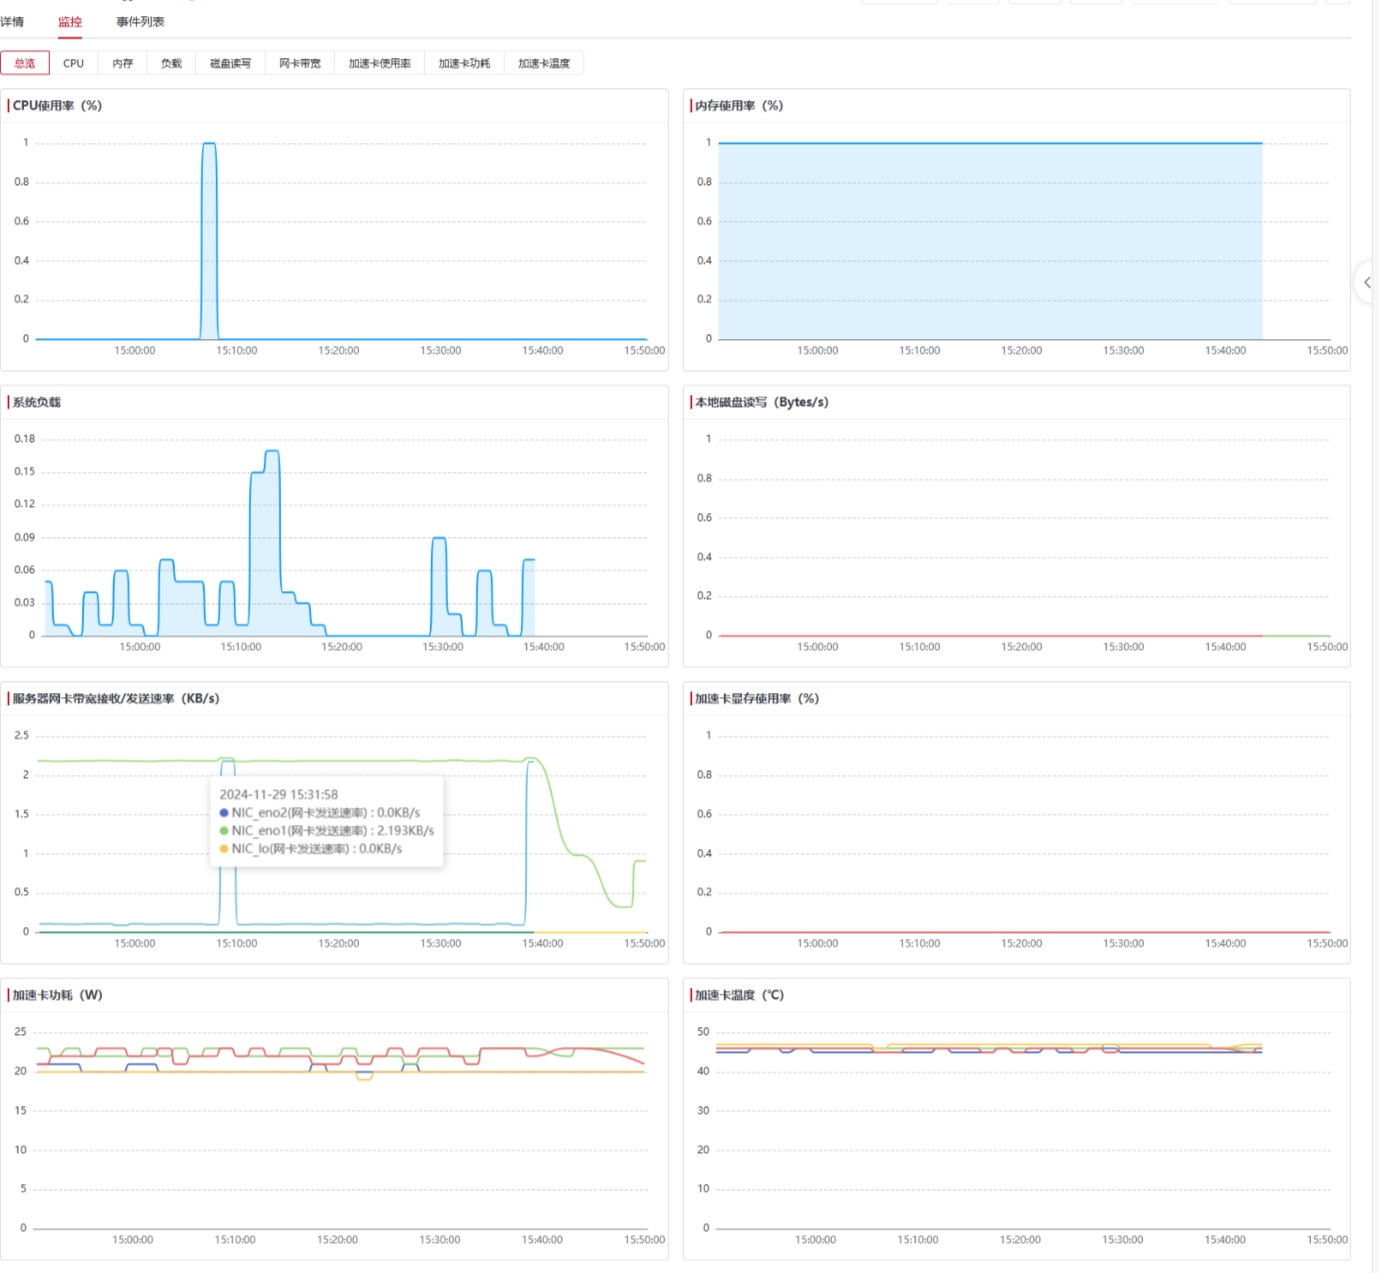
Task: Click the blue memory usage filled area
Action: [x=990, y=240]
